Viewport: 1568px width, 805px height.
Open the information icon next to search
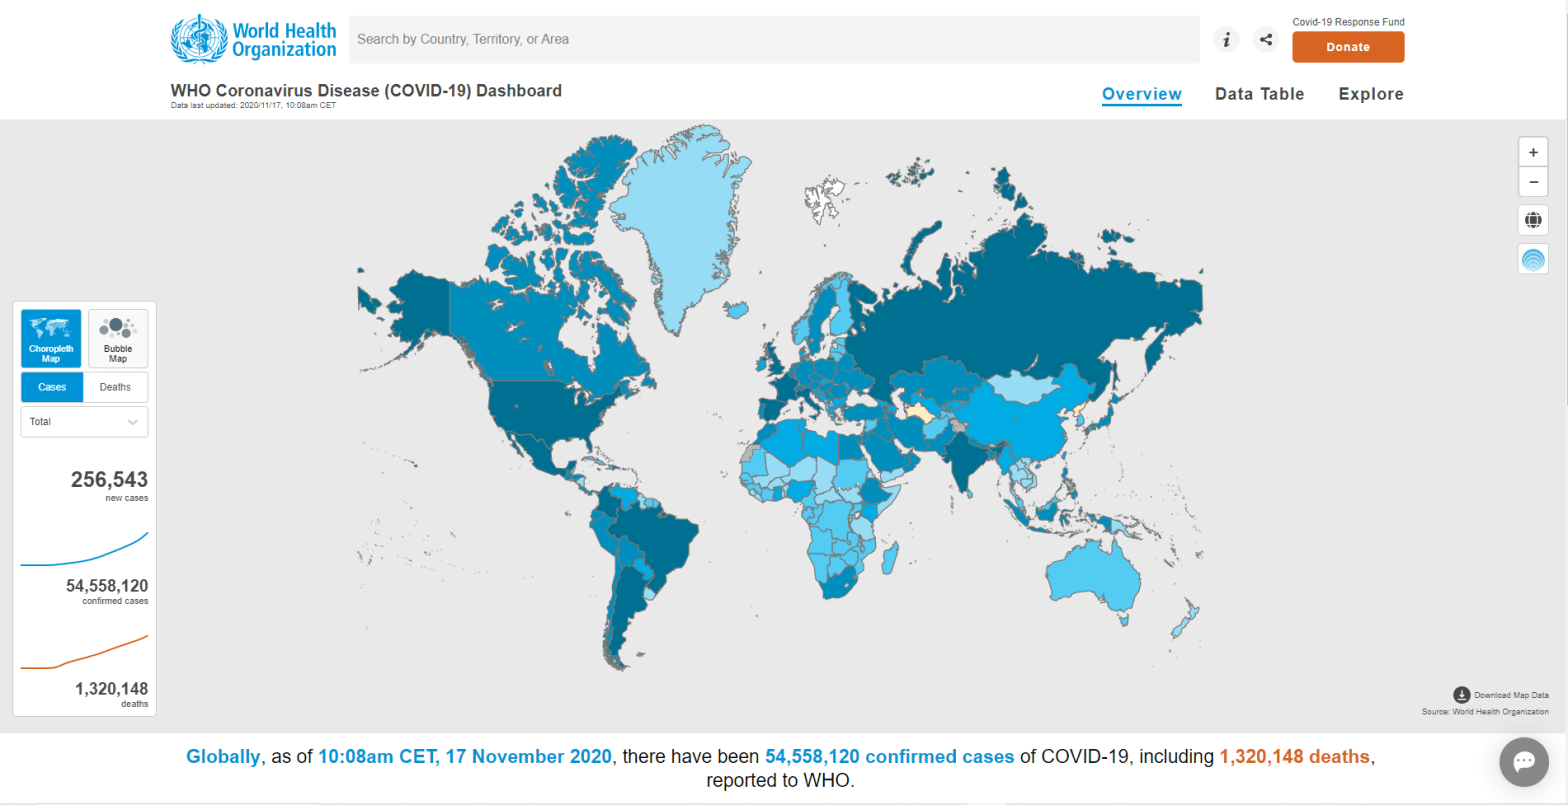tap(1226, 40)
